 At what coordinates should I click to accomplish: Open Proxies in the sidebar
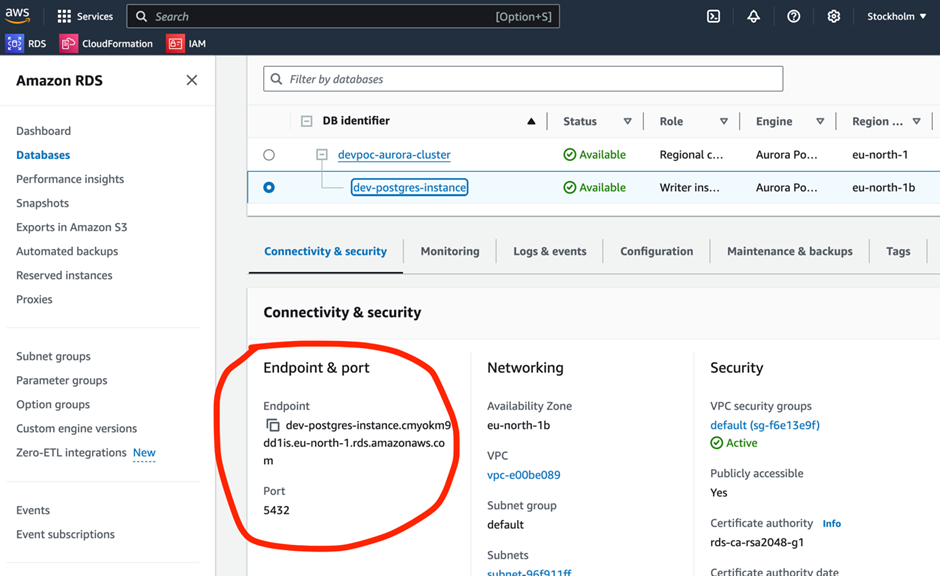tap(34, 299)
